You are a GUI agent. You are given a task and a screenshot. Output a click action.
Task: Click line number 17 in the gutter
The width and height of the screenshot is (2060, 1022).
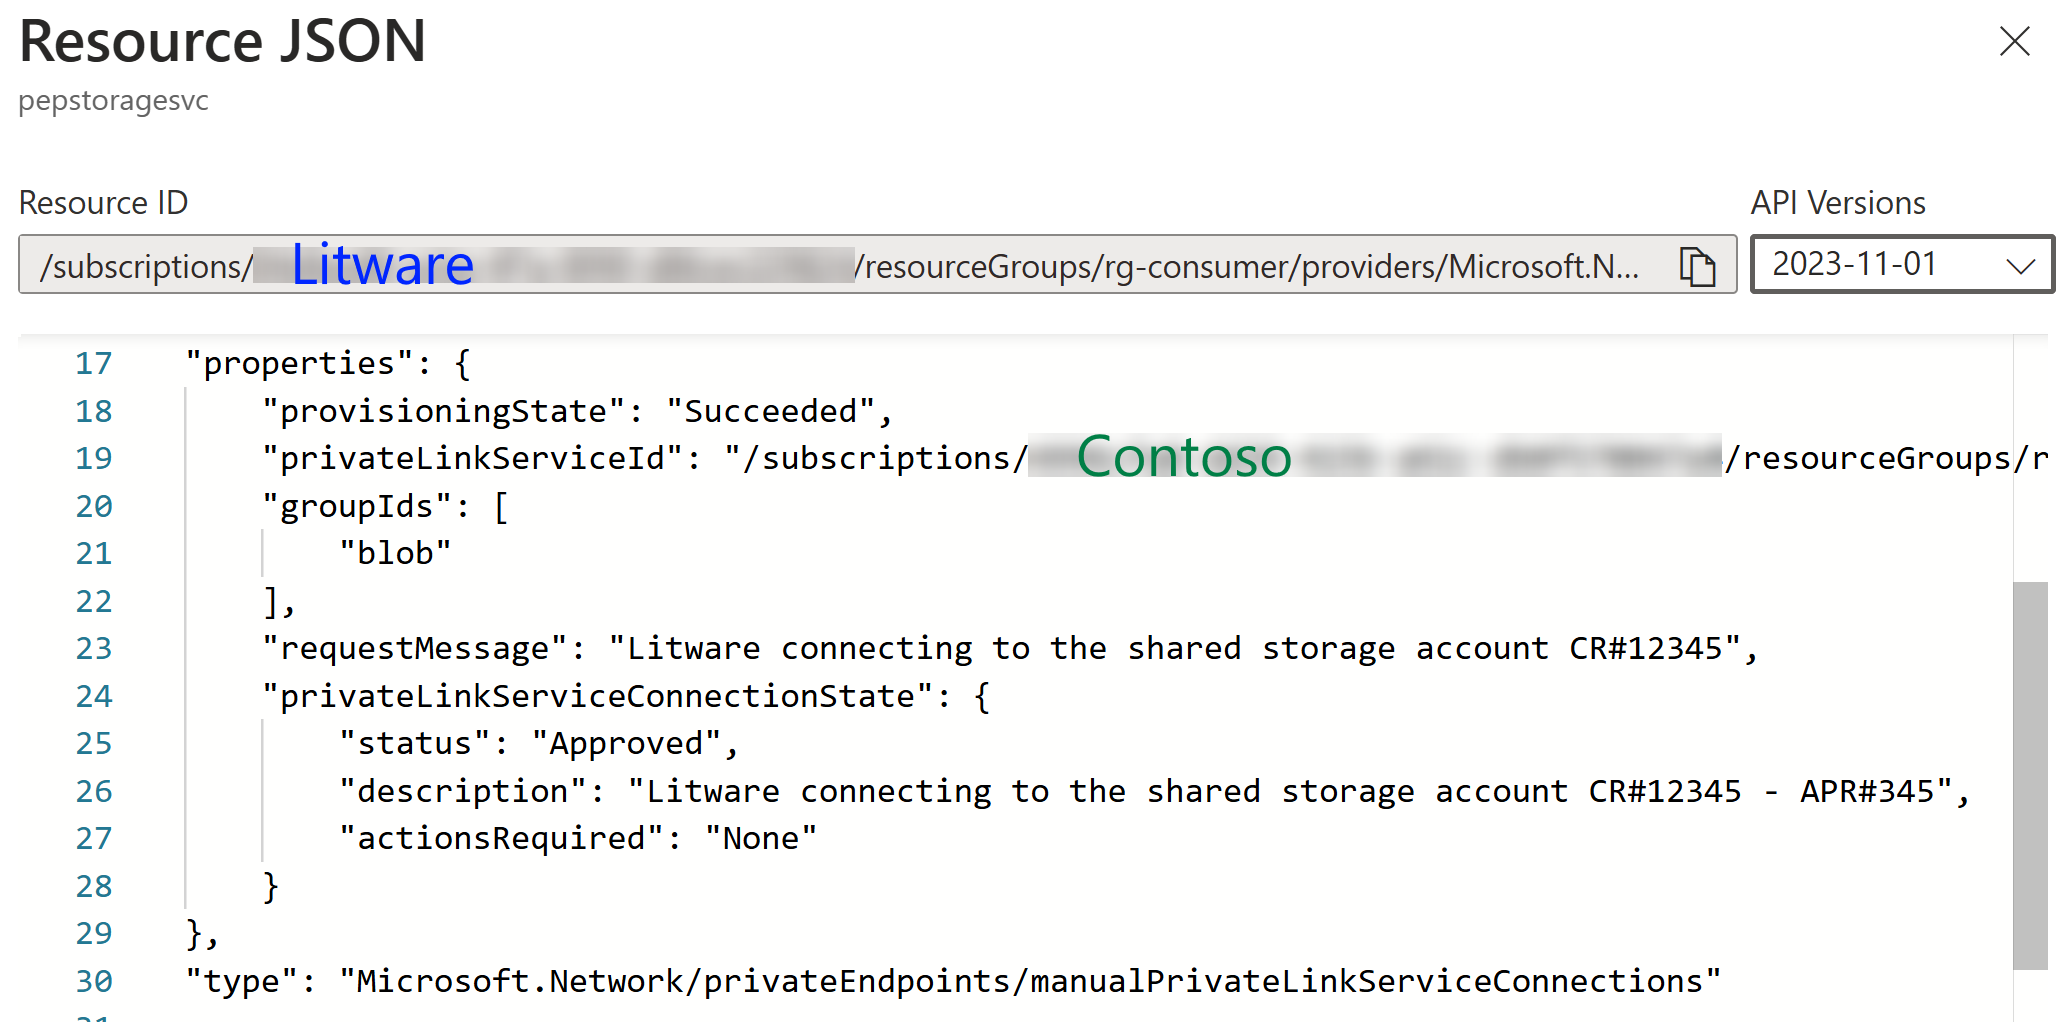click(94, 363)
